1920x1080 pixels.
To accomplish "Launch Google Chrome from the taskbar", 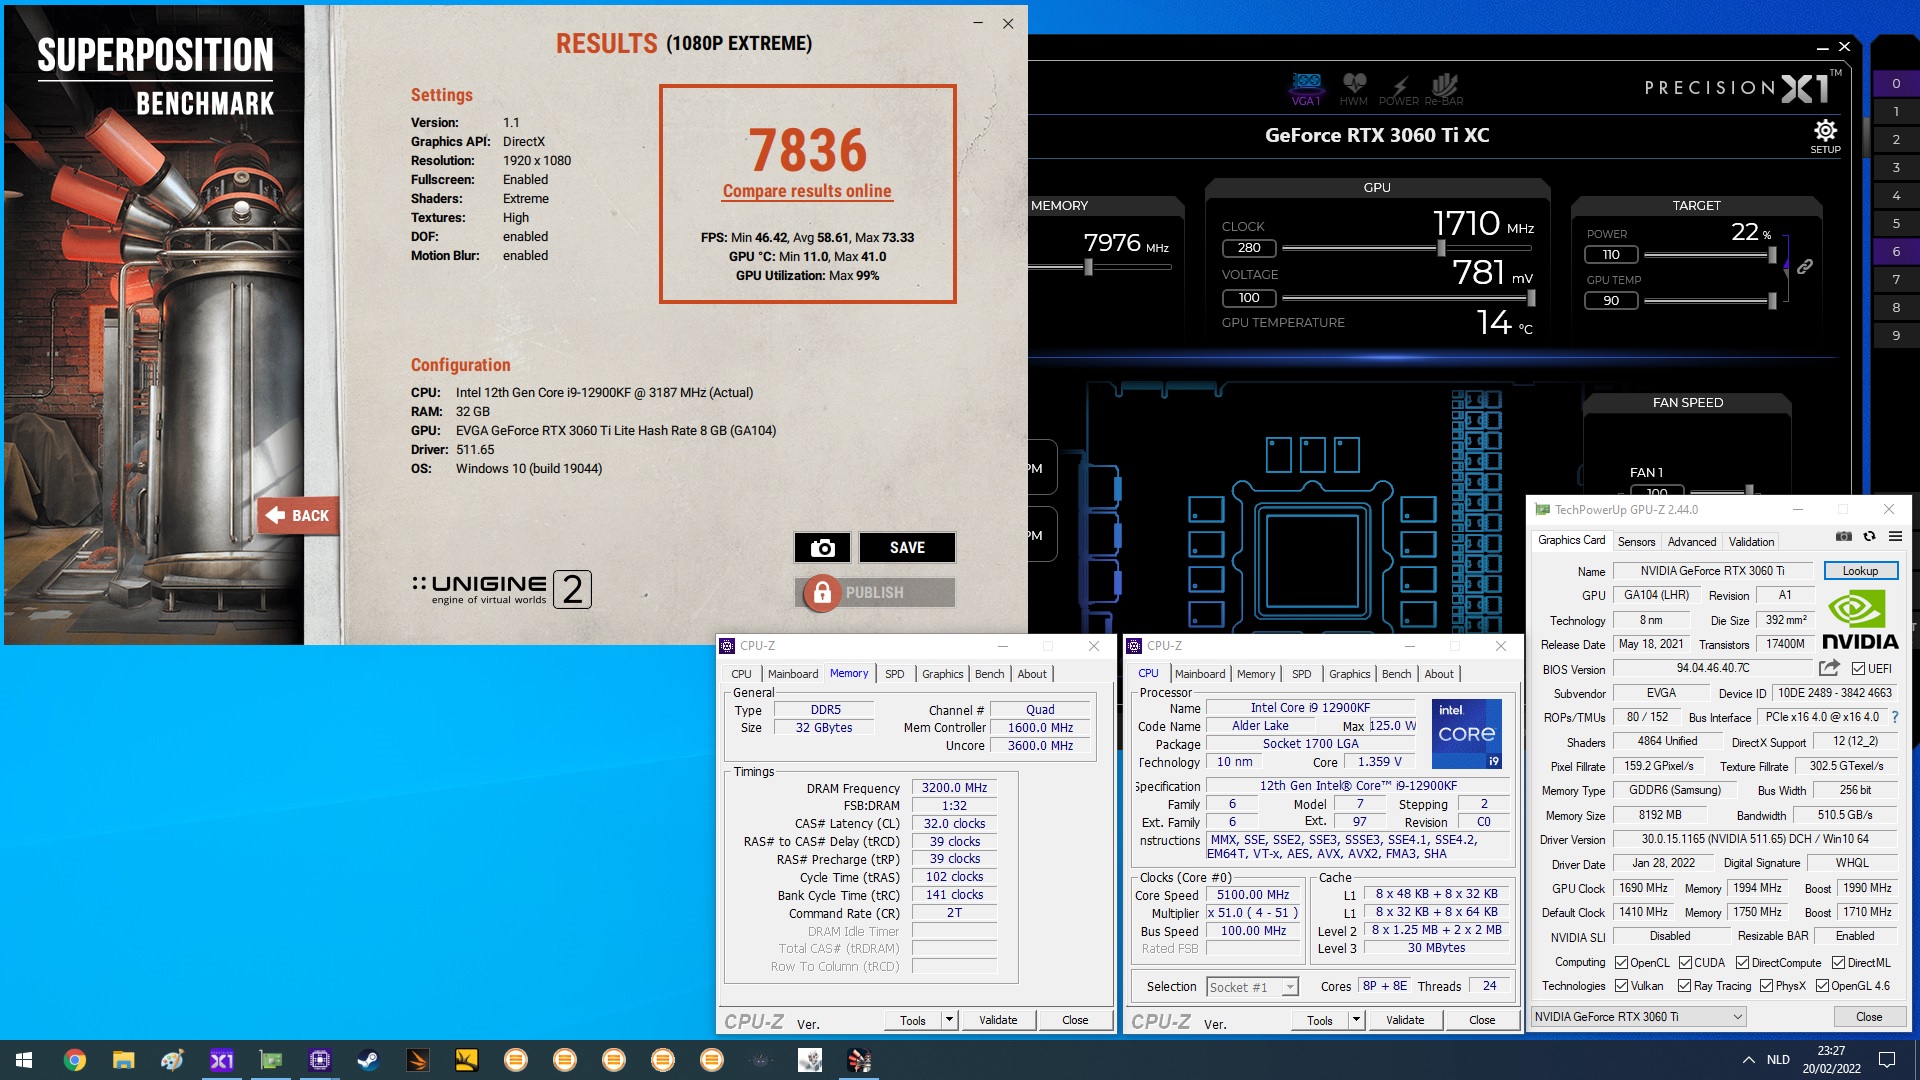I will pyautogui.click(x=75, y=1060).
